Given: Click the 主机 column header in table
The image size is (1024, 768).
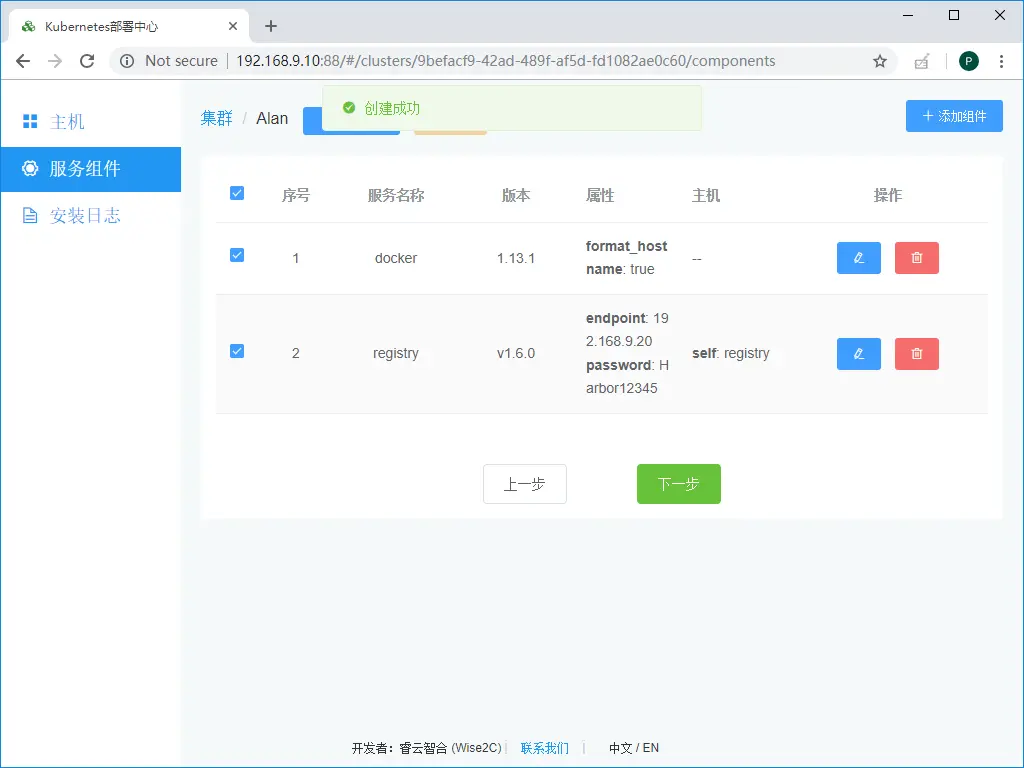Looking at the screenshot, I should 706,195.
